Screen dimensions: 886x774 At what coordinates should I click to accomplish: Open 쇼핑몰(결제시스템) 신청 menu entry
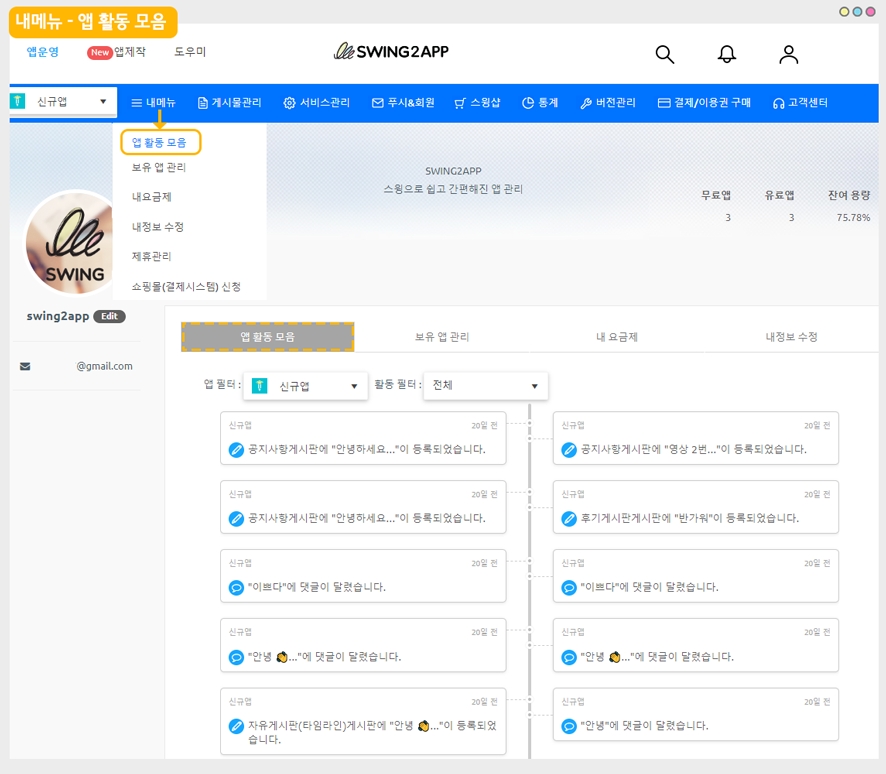tap(186, 287)
